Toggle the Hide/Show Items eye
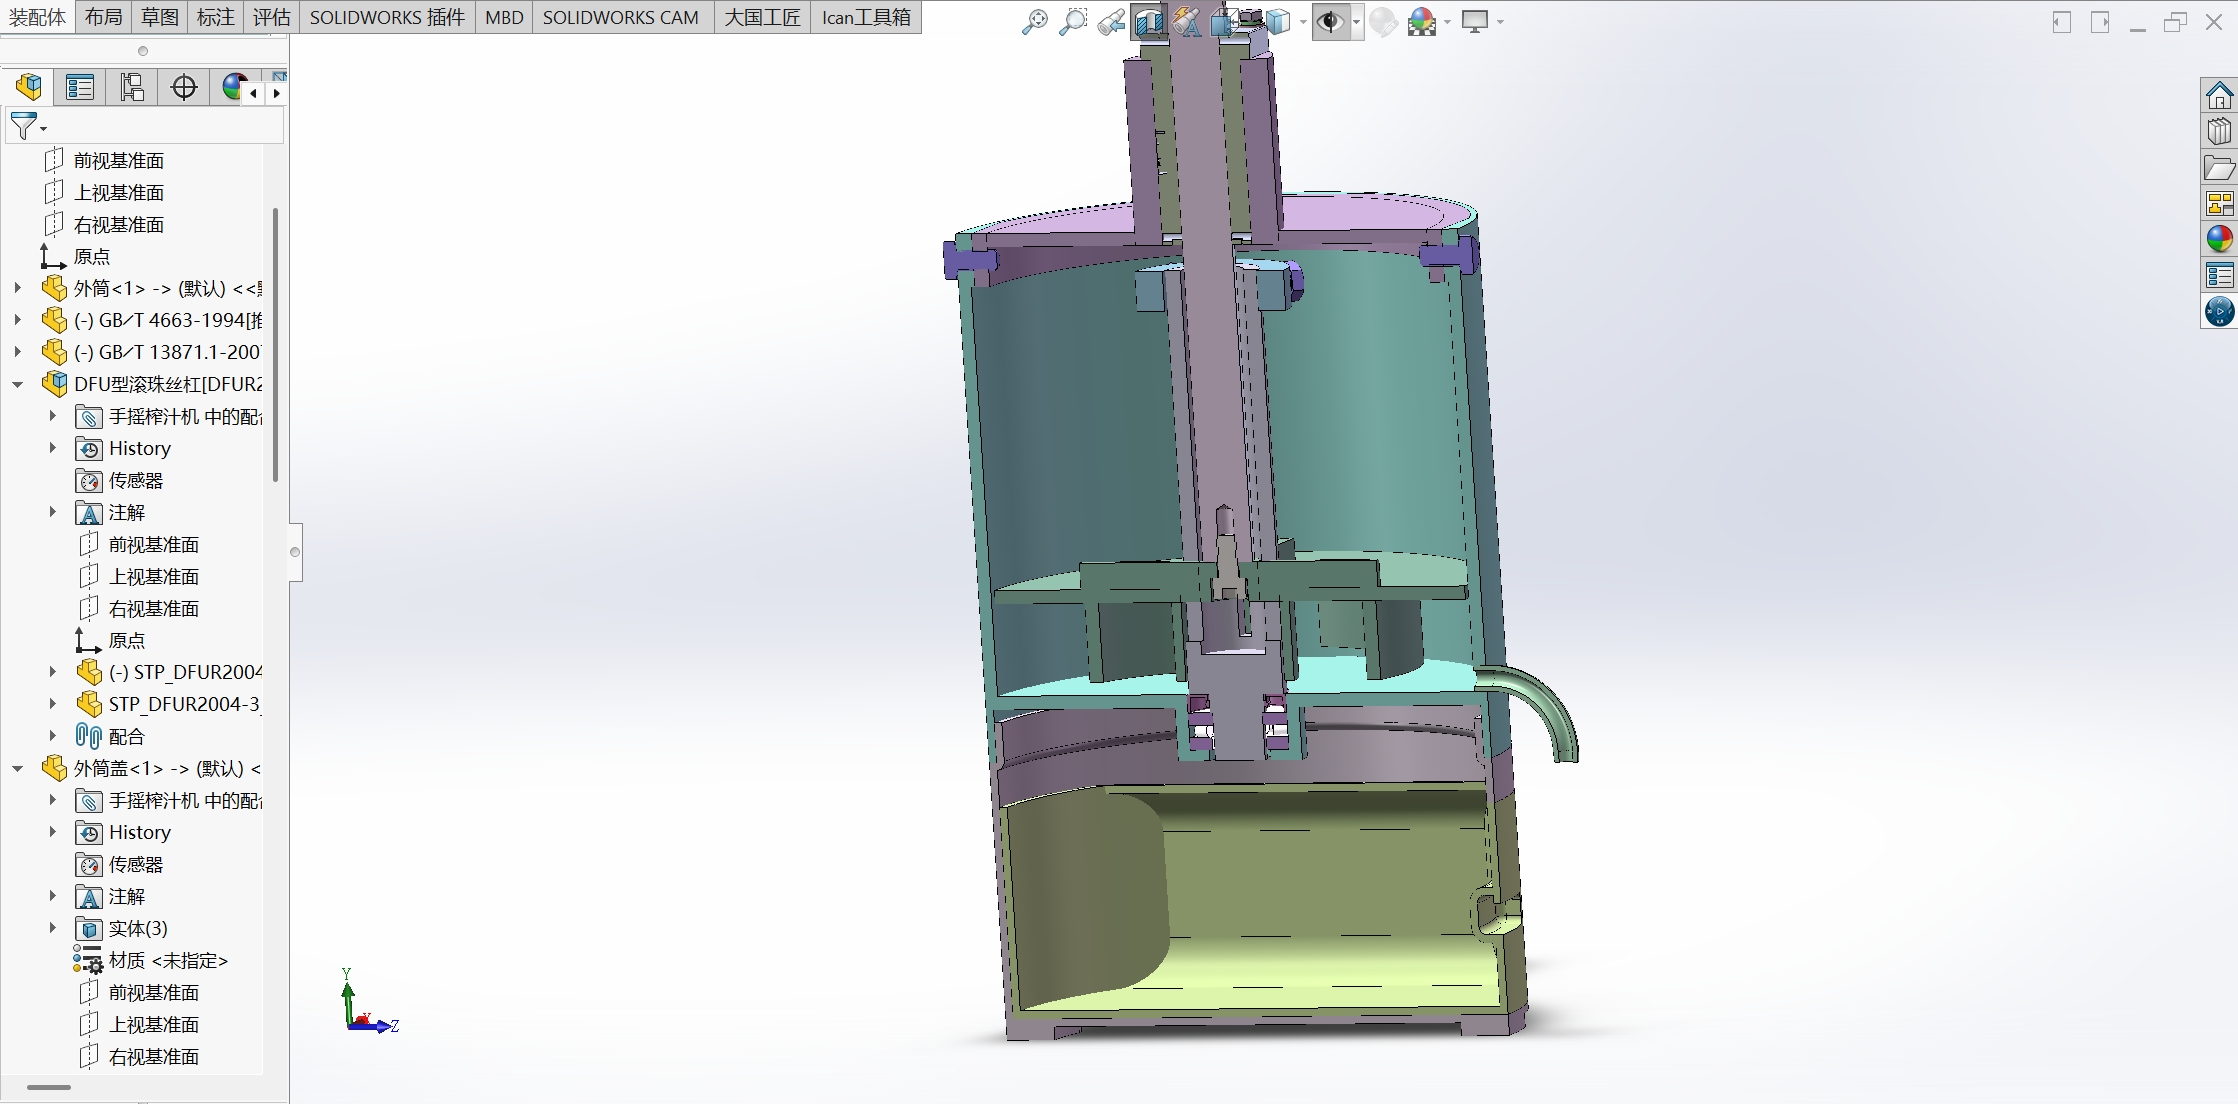2238x1104 pixels. pos(1329,21)
